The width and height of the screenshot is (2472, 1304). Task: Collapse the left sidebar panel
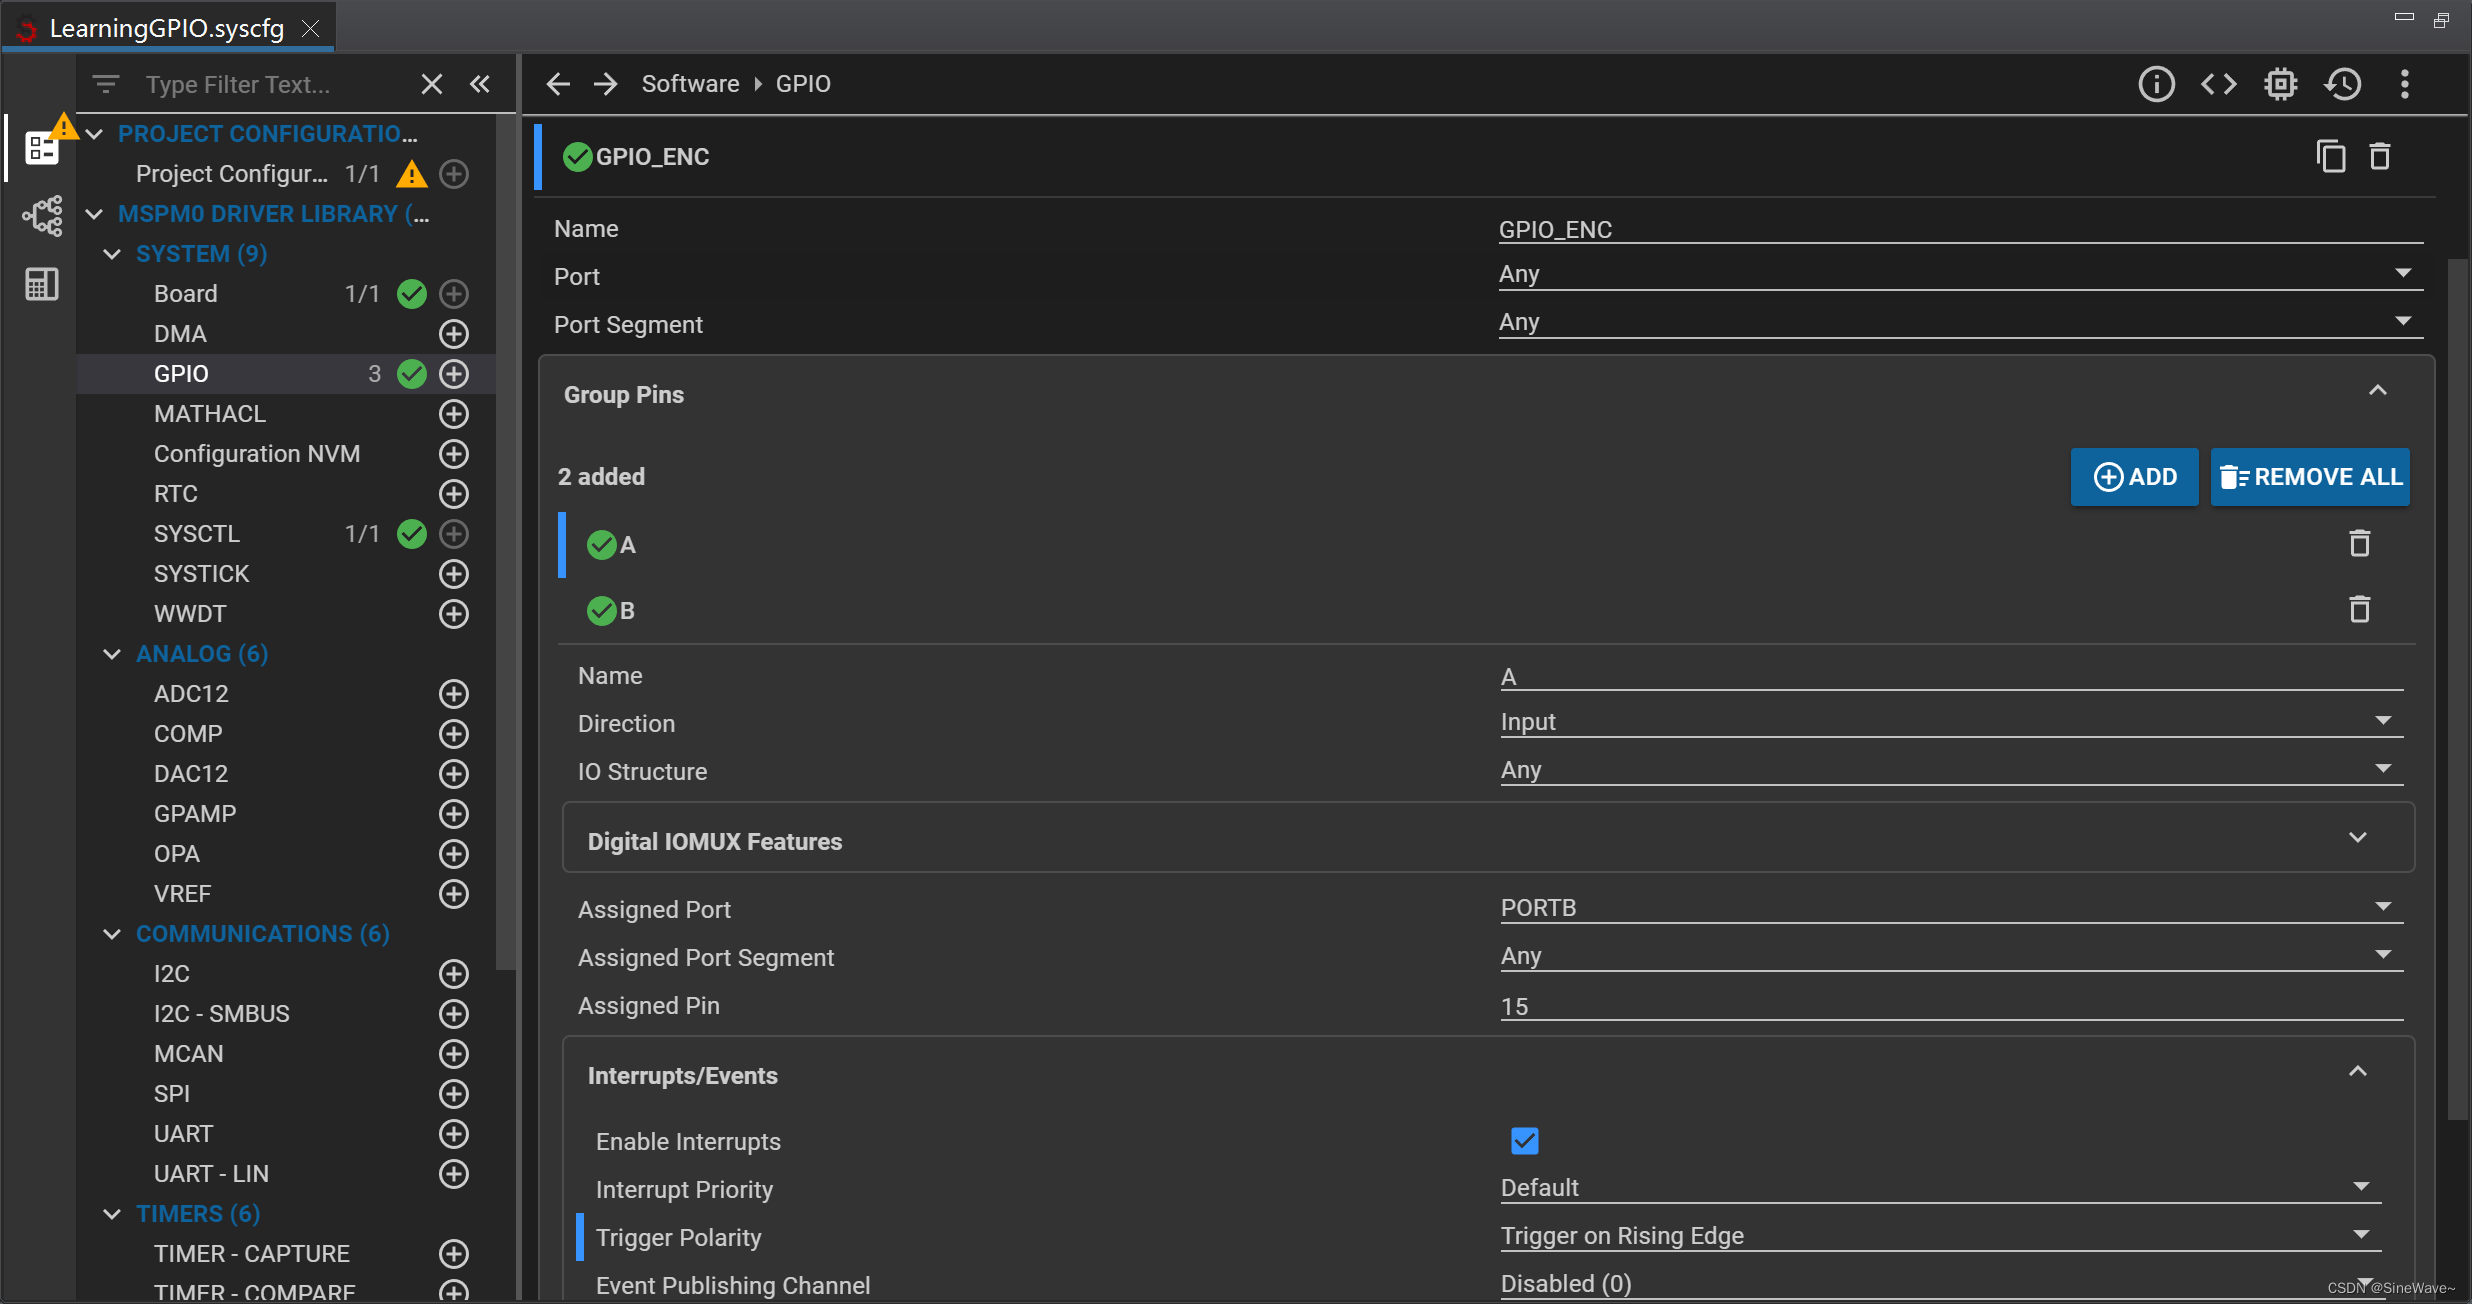(x=480, y=84)
